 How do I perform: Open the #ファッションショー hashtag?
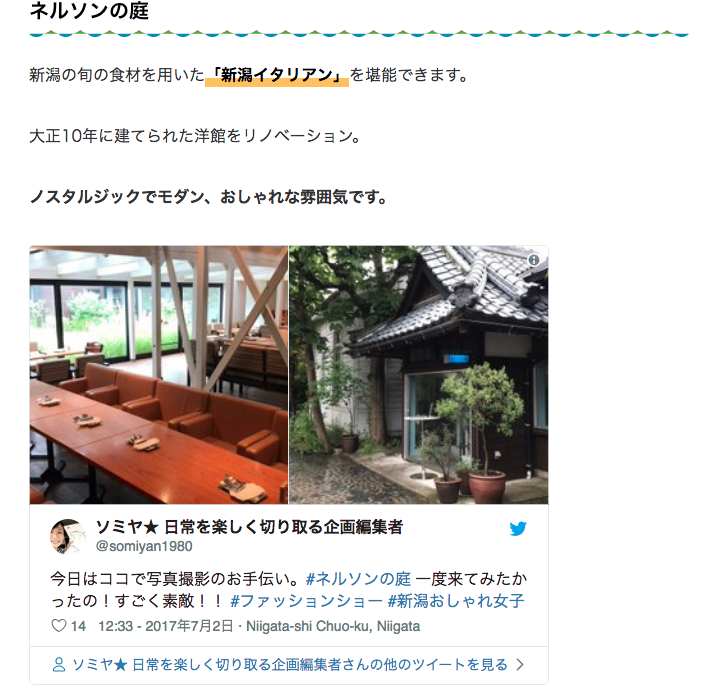[306, 601]
